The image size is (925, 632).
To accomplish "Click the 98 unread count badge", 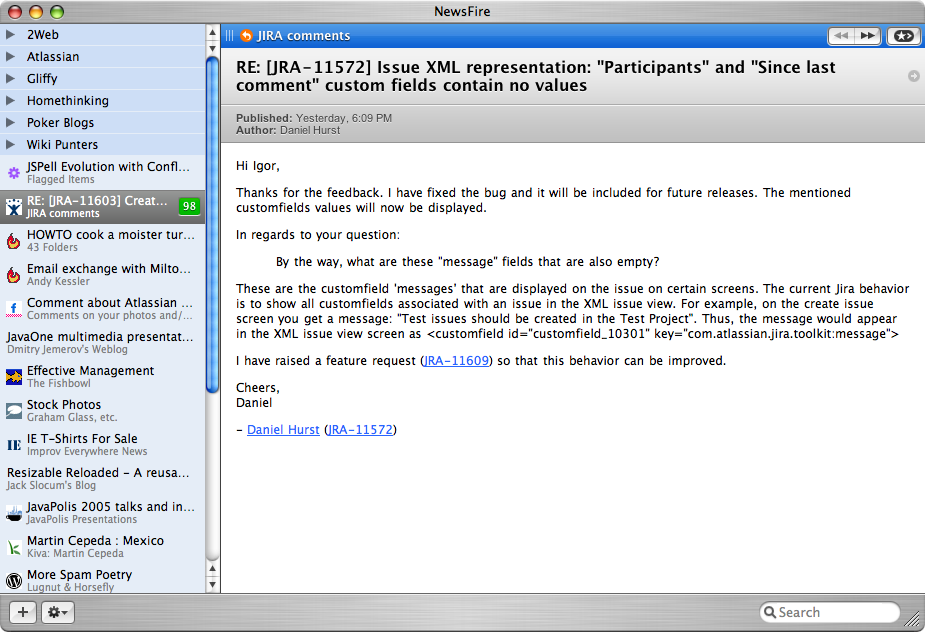I will coord(189,206).
